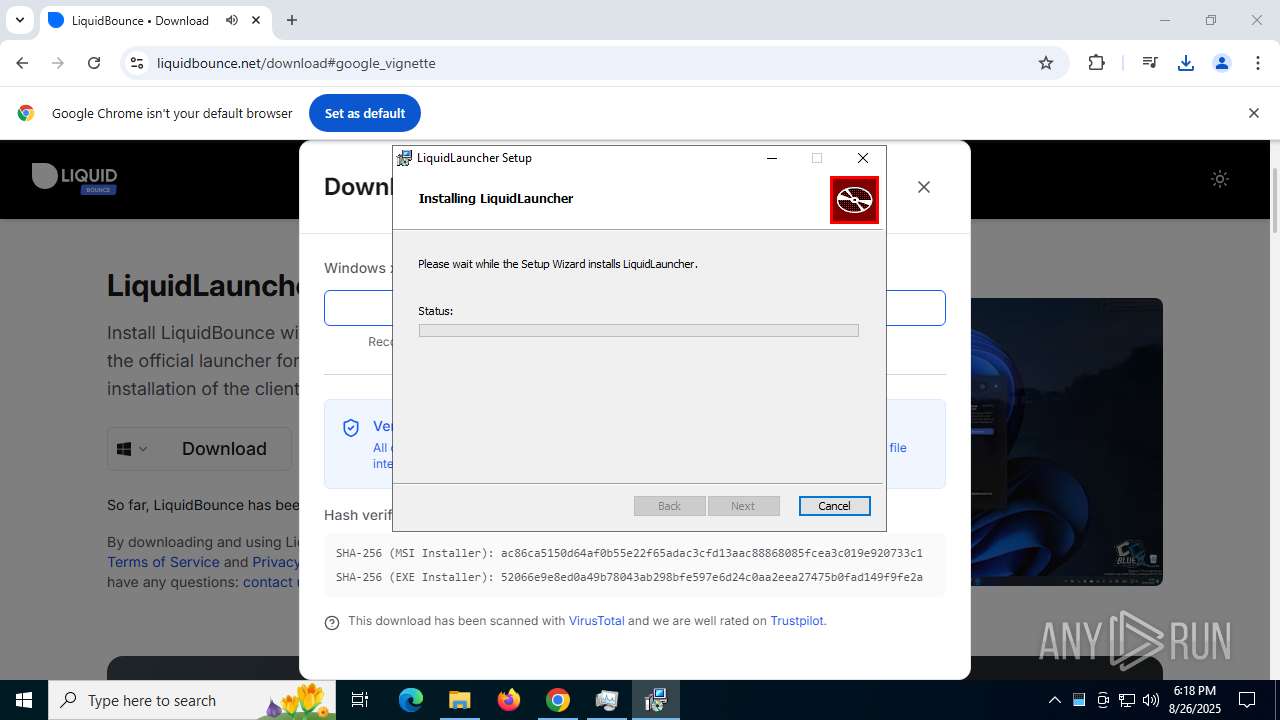Screen dimensions: 1280x720
Task: Click the page Download button
Action: pyautogui.click(x=224, y=449)
